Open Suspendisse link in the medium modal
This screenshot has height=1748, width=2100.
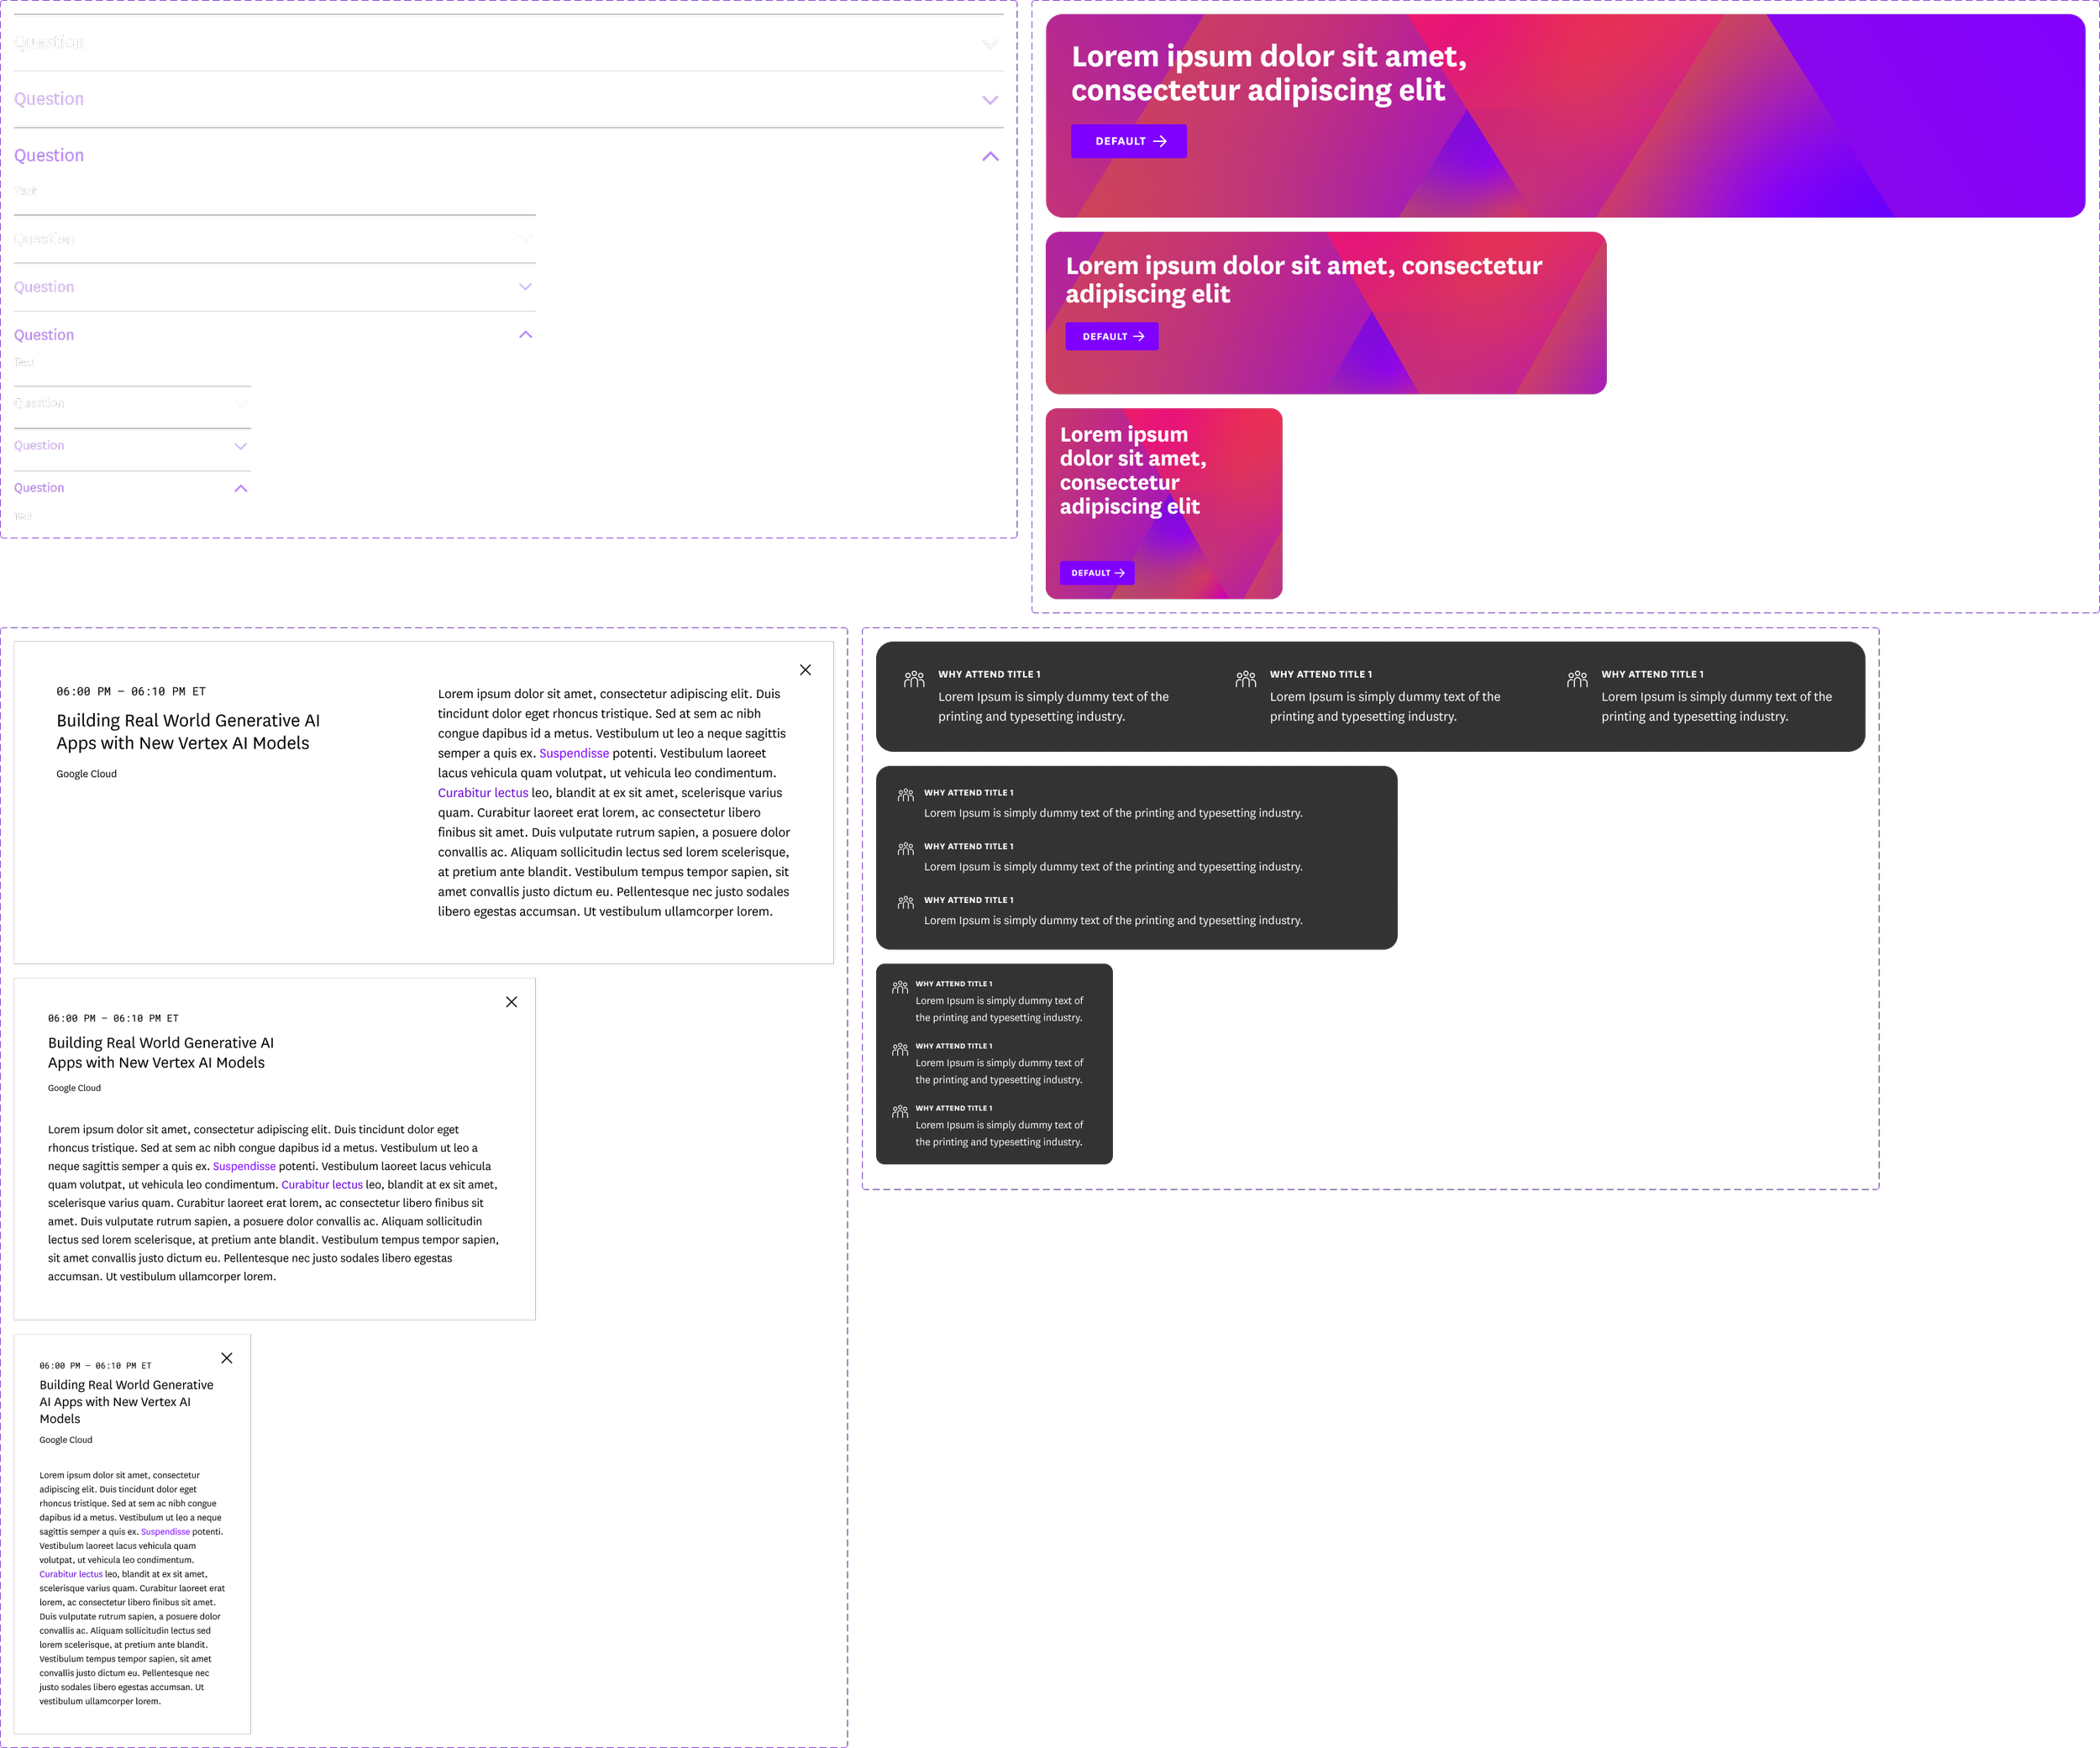pos(244,1166)
